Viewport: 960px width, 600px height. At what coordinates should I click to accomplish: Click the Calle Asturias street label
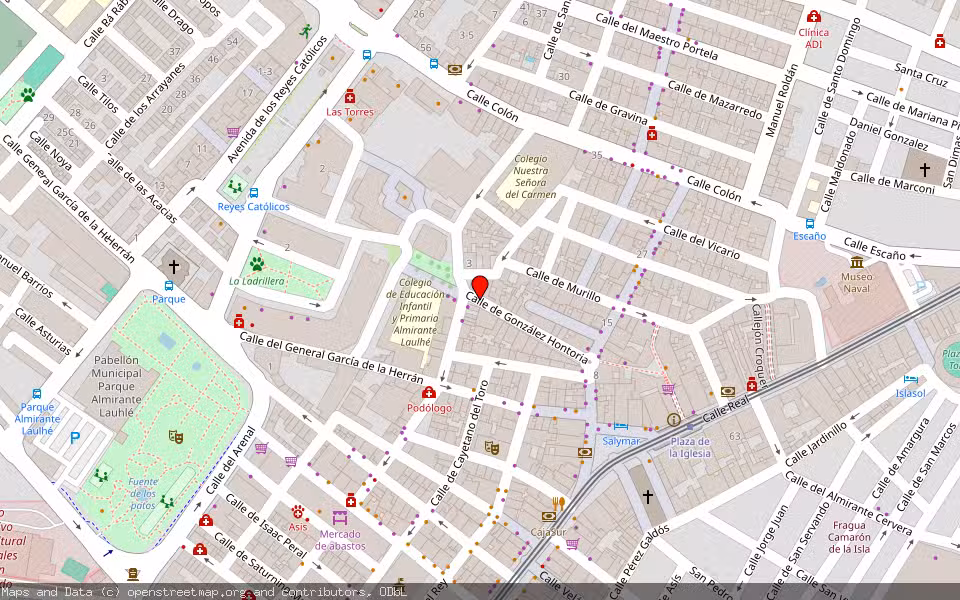click(x=43, y=331)
